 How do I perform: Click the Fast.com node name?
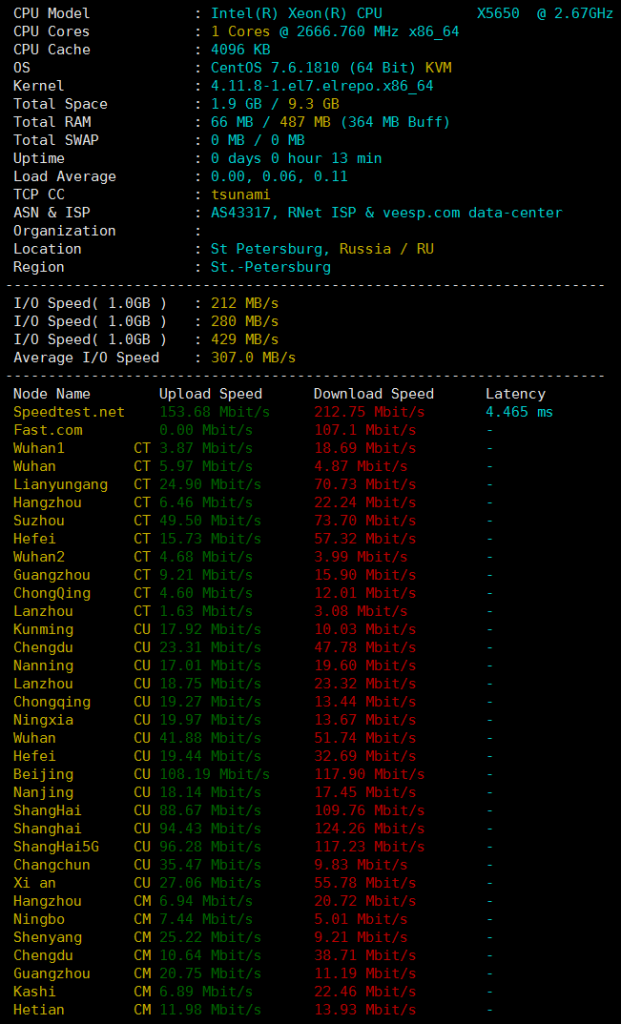(48, 430)
